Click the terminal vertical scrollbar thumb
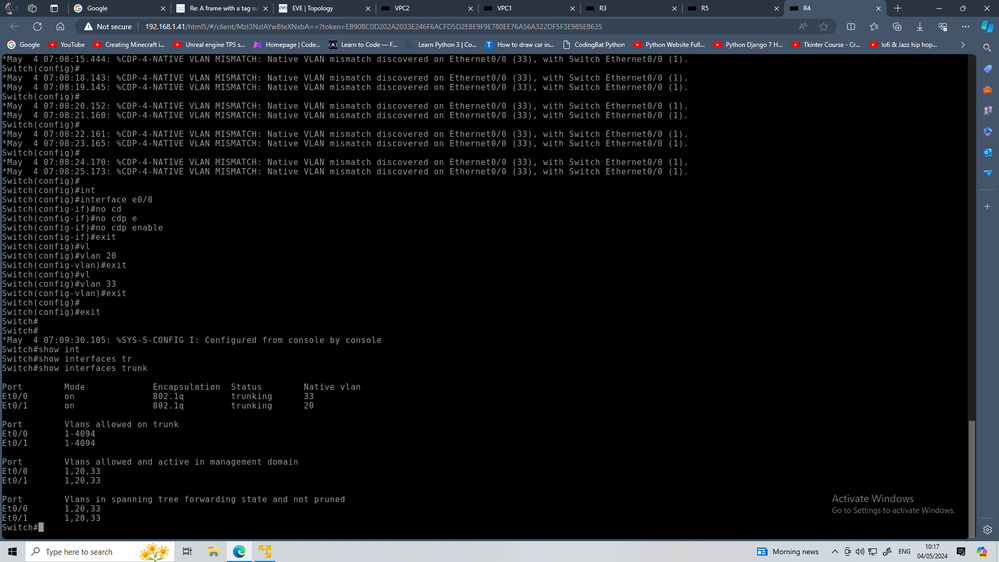999x562 pixels. [972, 478]
